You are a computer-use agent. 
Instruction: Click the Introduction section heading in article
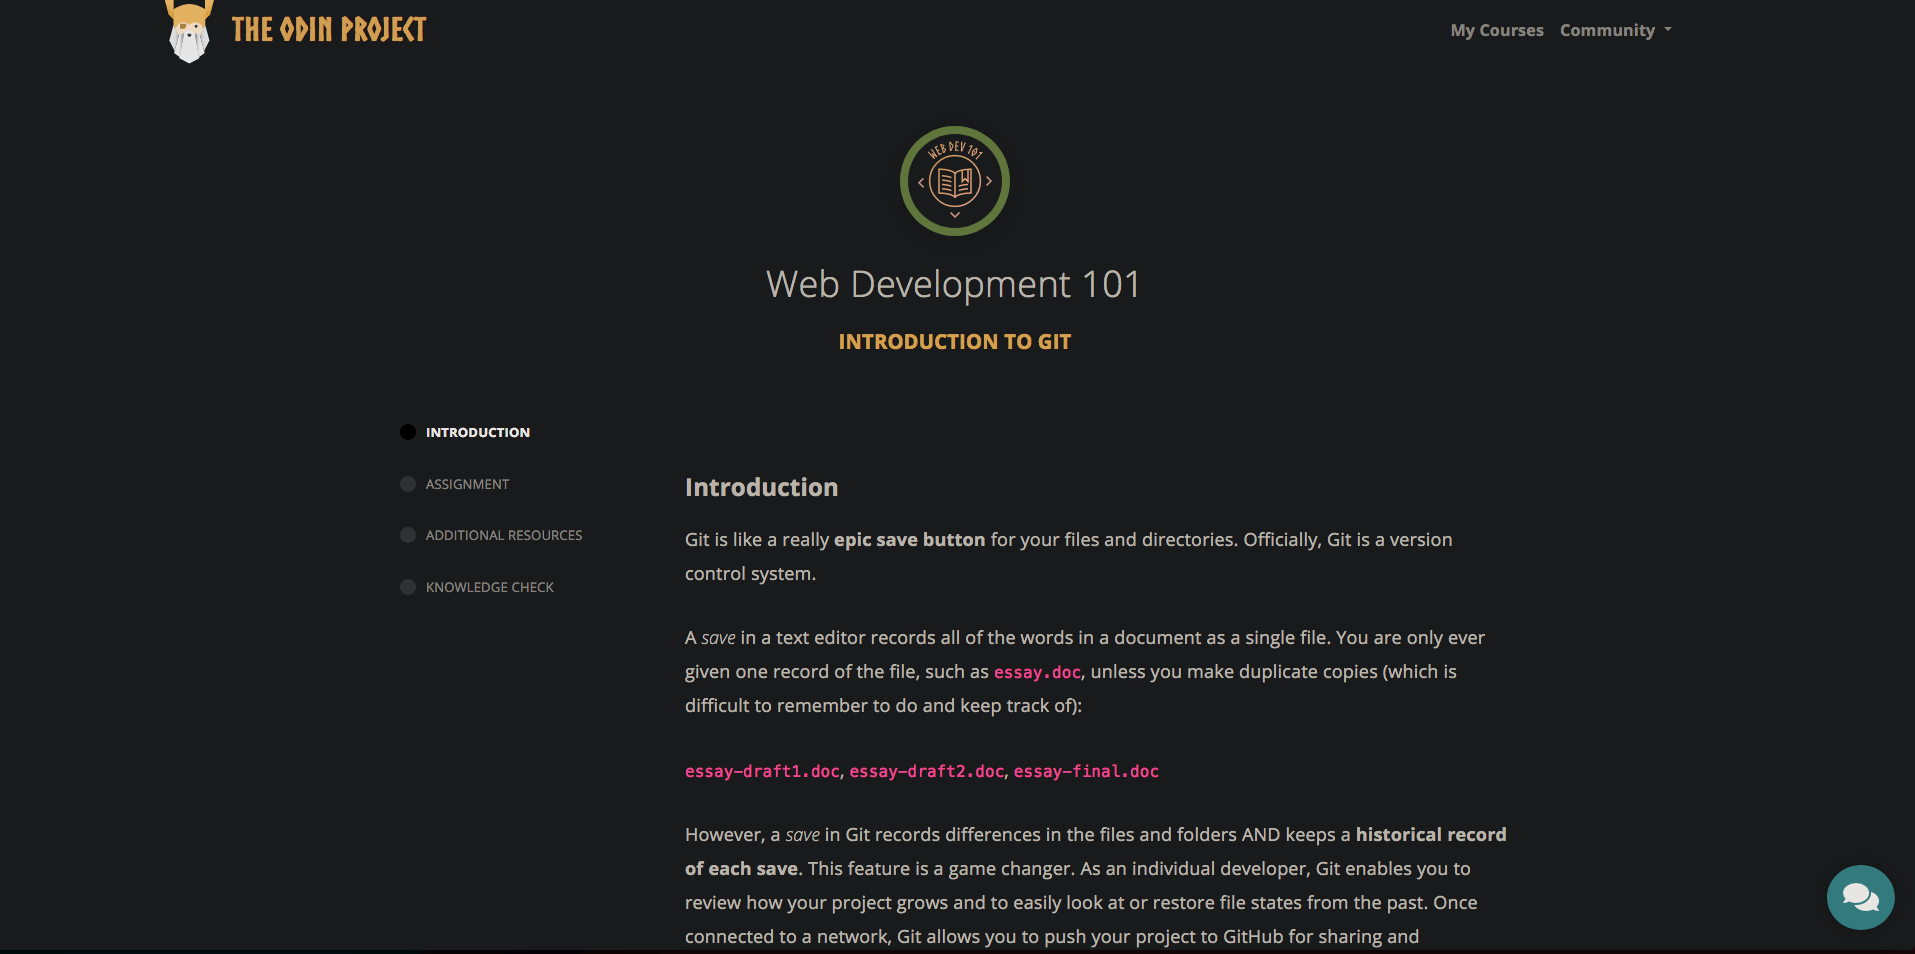point(761,487)
